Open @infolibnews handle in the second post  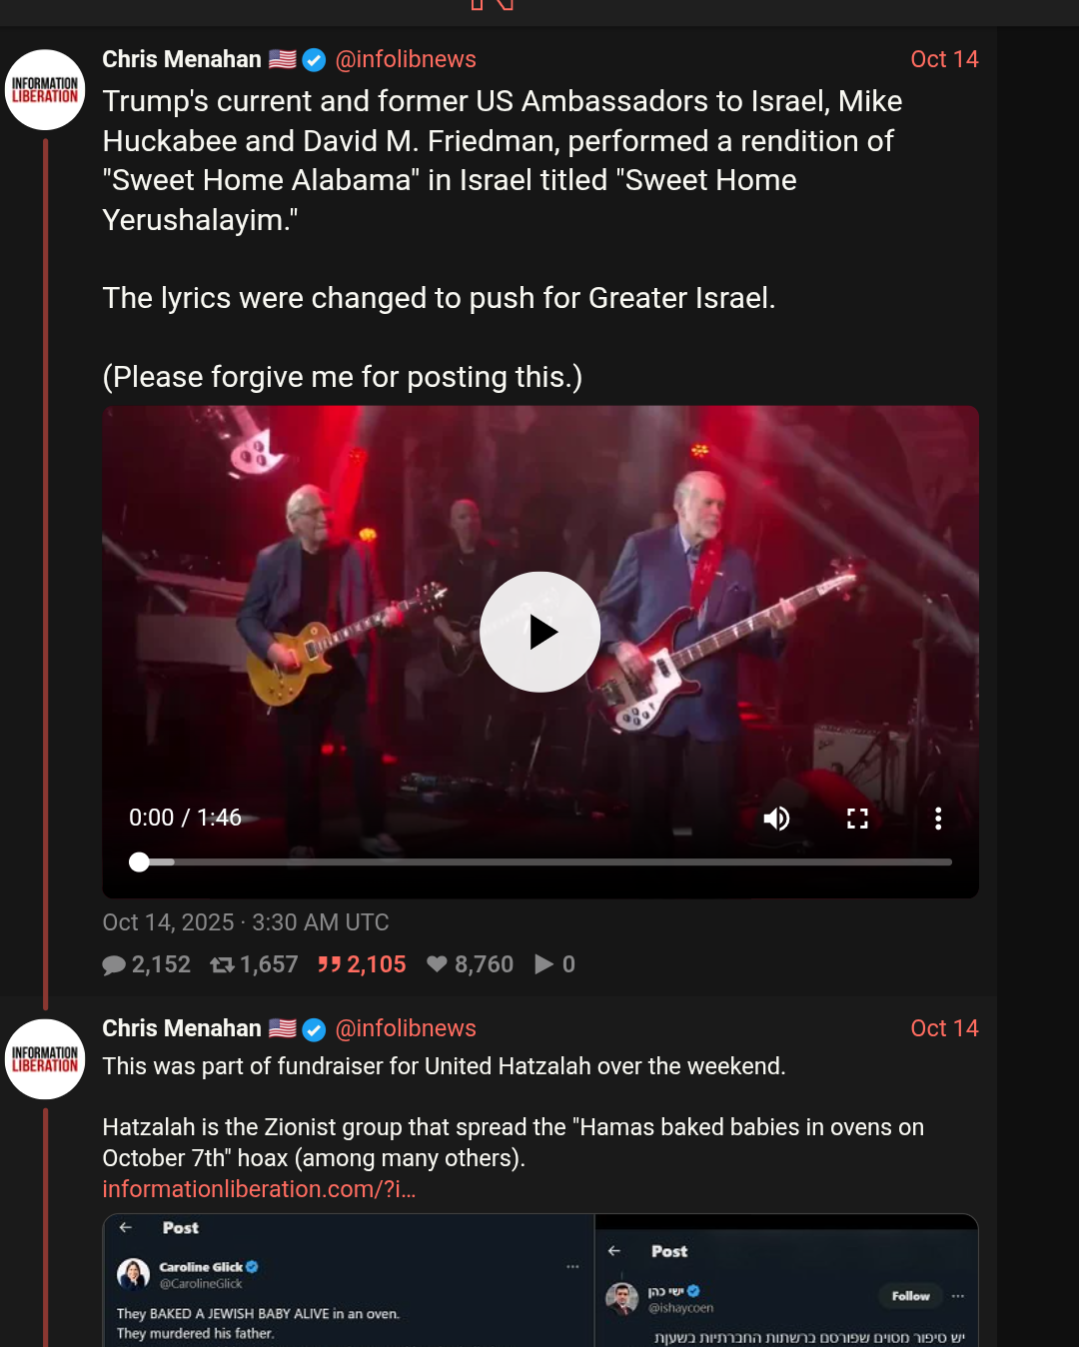[405, 1029]
